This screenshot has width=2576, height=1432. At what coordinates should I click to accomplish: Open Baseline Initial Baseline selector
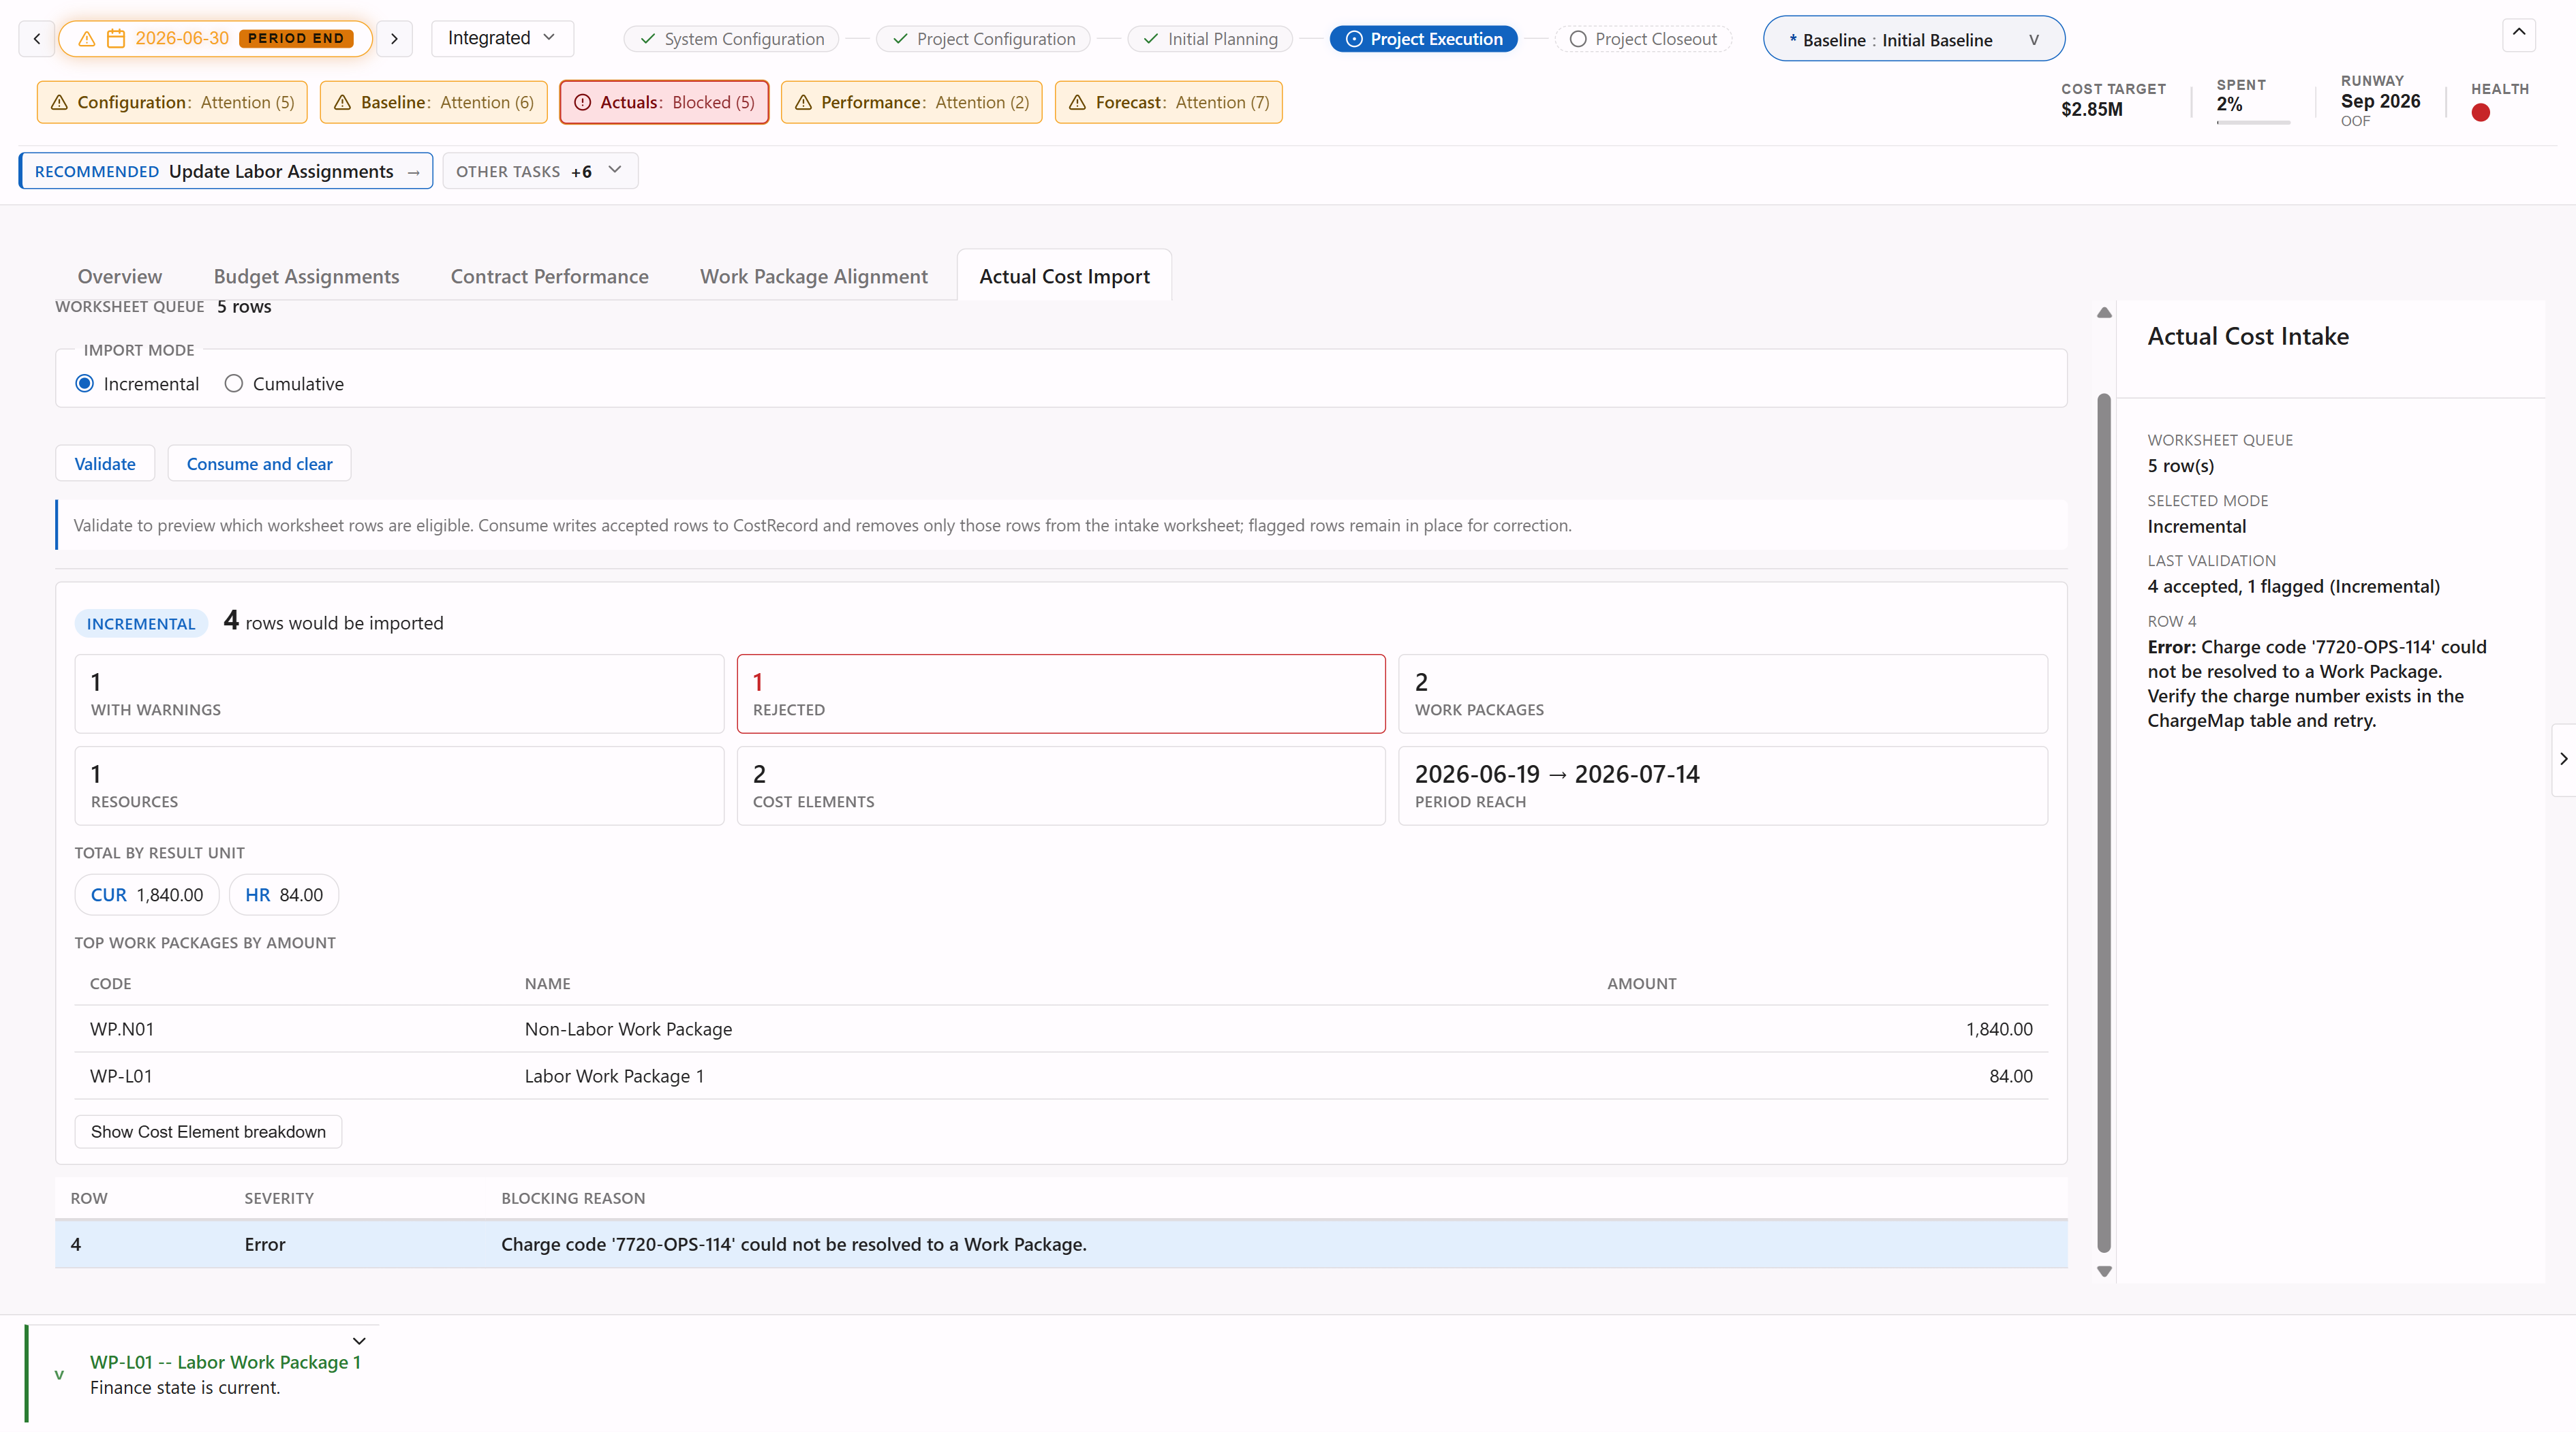point(1913,40)
